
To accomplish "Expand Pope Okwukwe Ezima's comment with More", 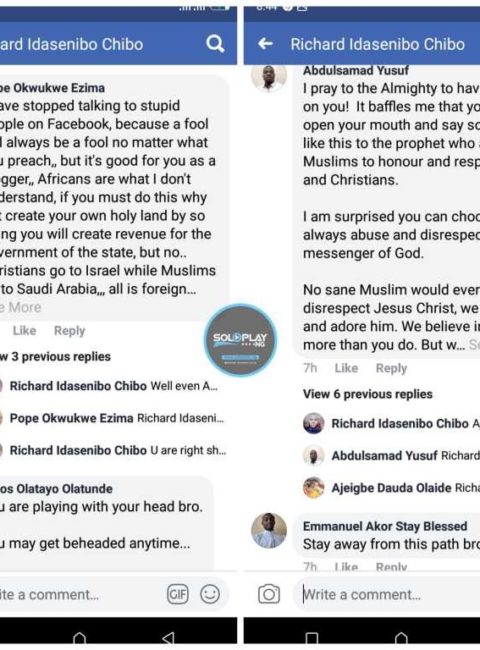I will pyautogui.click(x=21, y=307).
